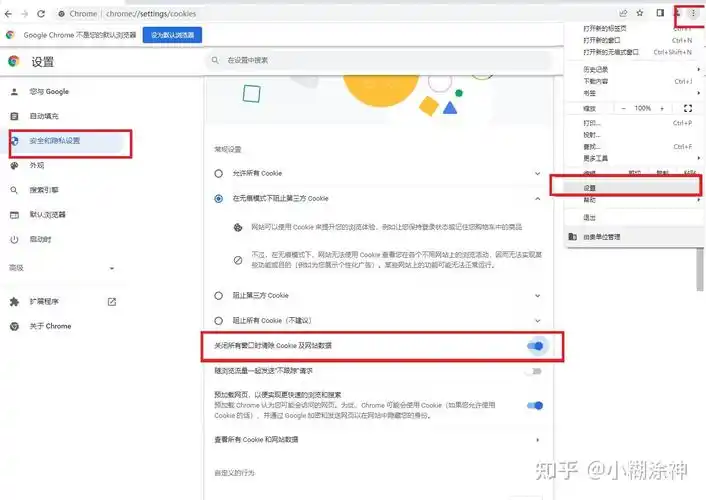Toggle 关闭所有窗口时清除 Cookie 及网站数据 switch
This screenshot has height=500, width=706.
(536, 346)
